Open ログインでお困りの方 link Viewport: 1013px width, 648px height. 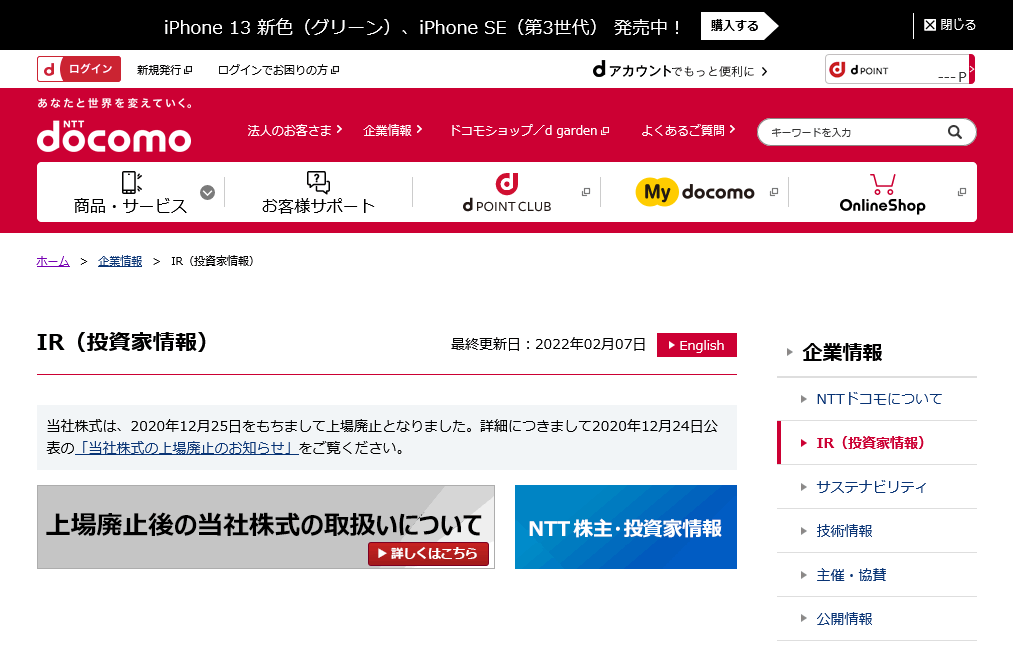(x=278, y=70)
